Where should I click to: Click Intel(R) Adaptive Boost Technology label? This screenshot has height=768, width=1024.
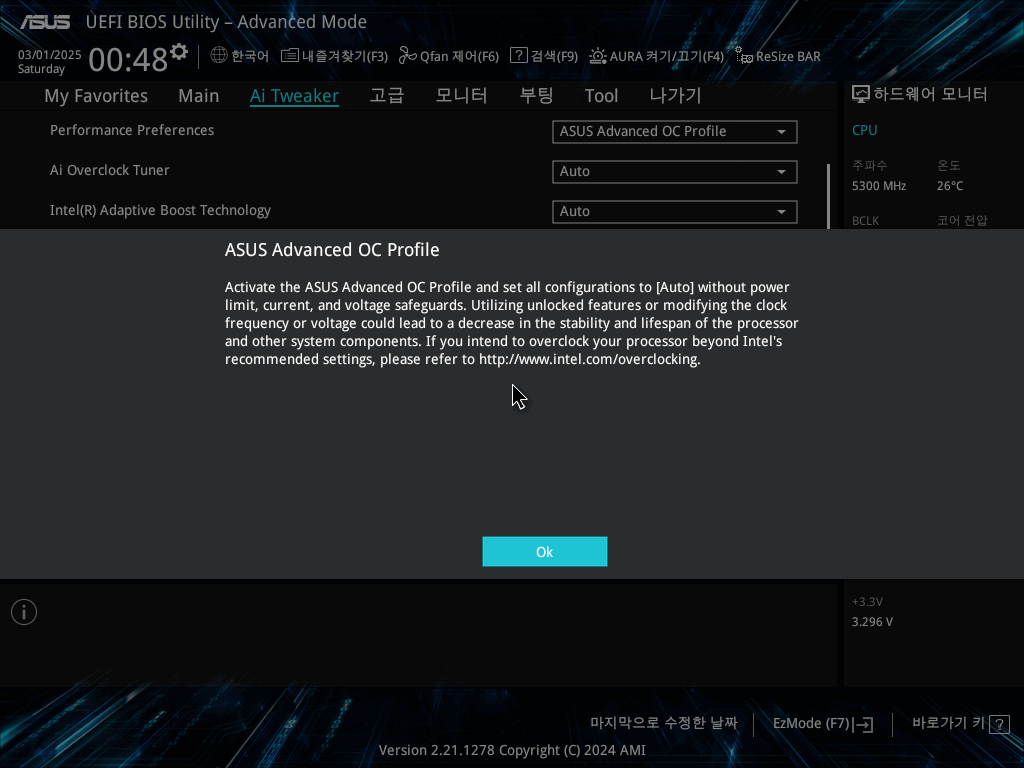[x=160, y=210]
